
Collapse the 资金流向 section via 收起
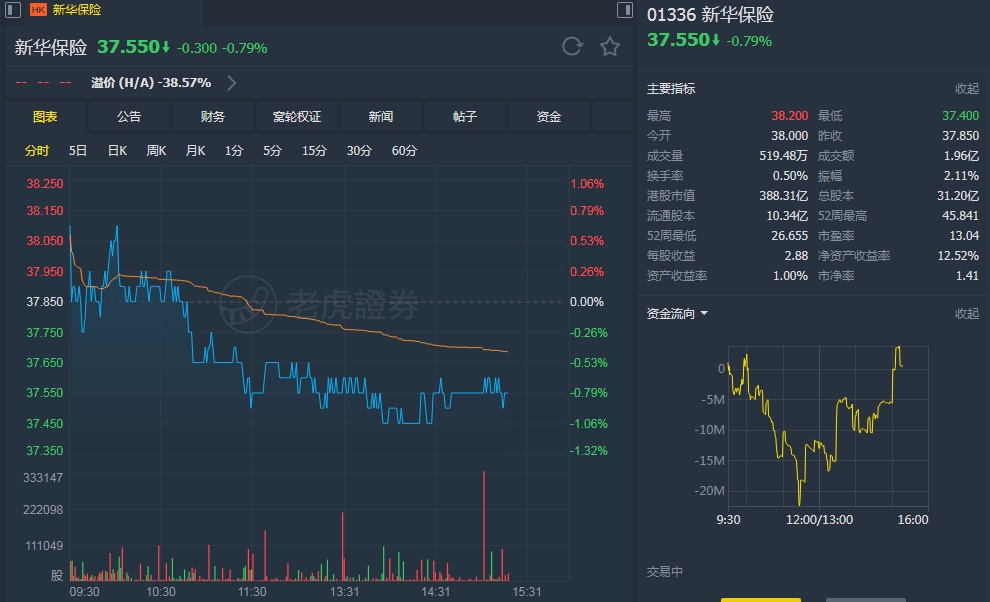click(966, 313)
